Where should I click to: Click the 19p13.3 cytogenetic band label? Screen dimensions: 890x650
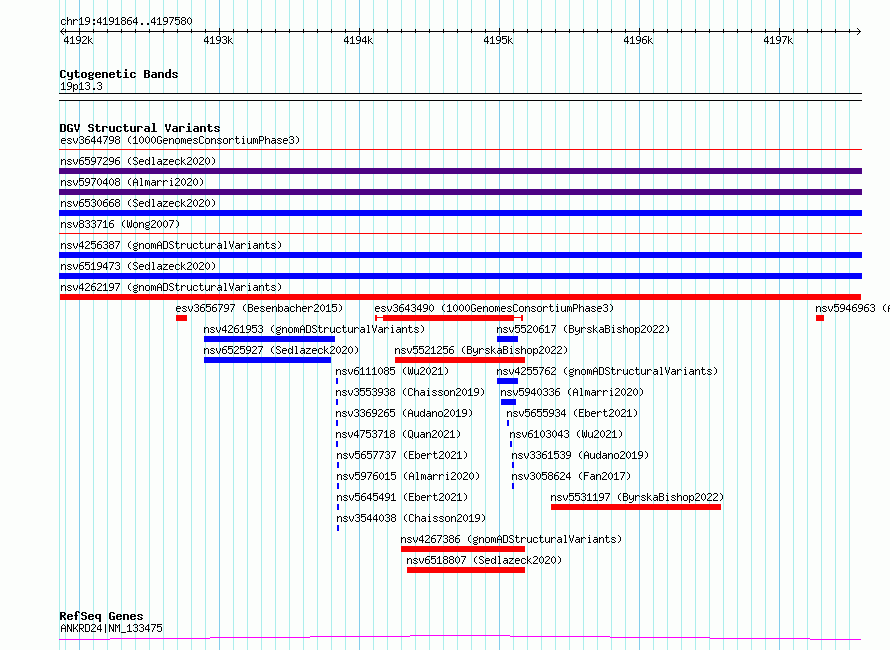[81, 86]
